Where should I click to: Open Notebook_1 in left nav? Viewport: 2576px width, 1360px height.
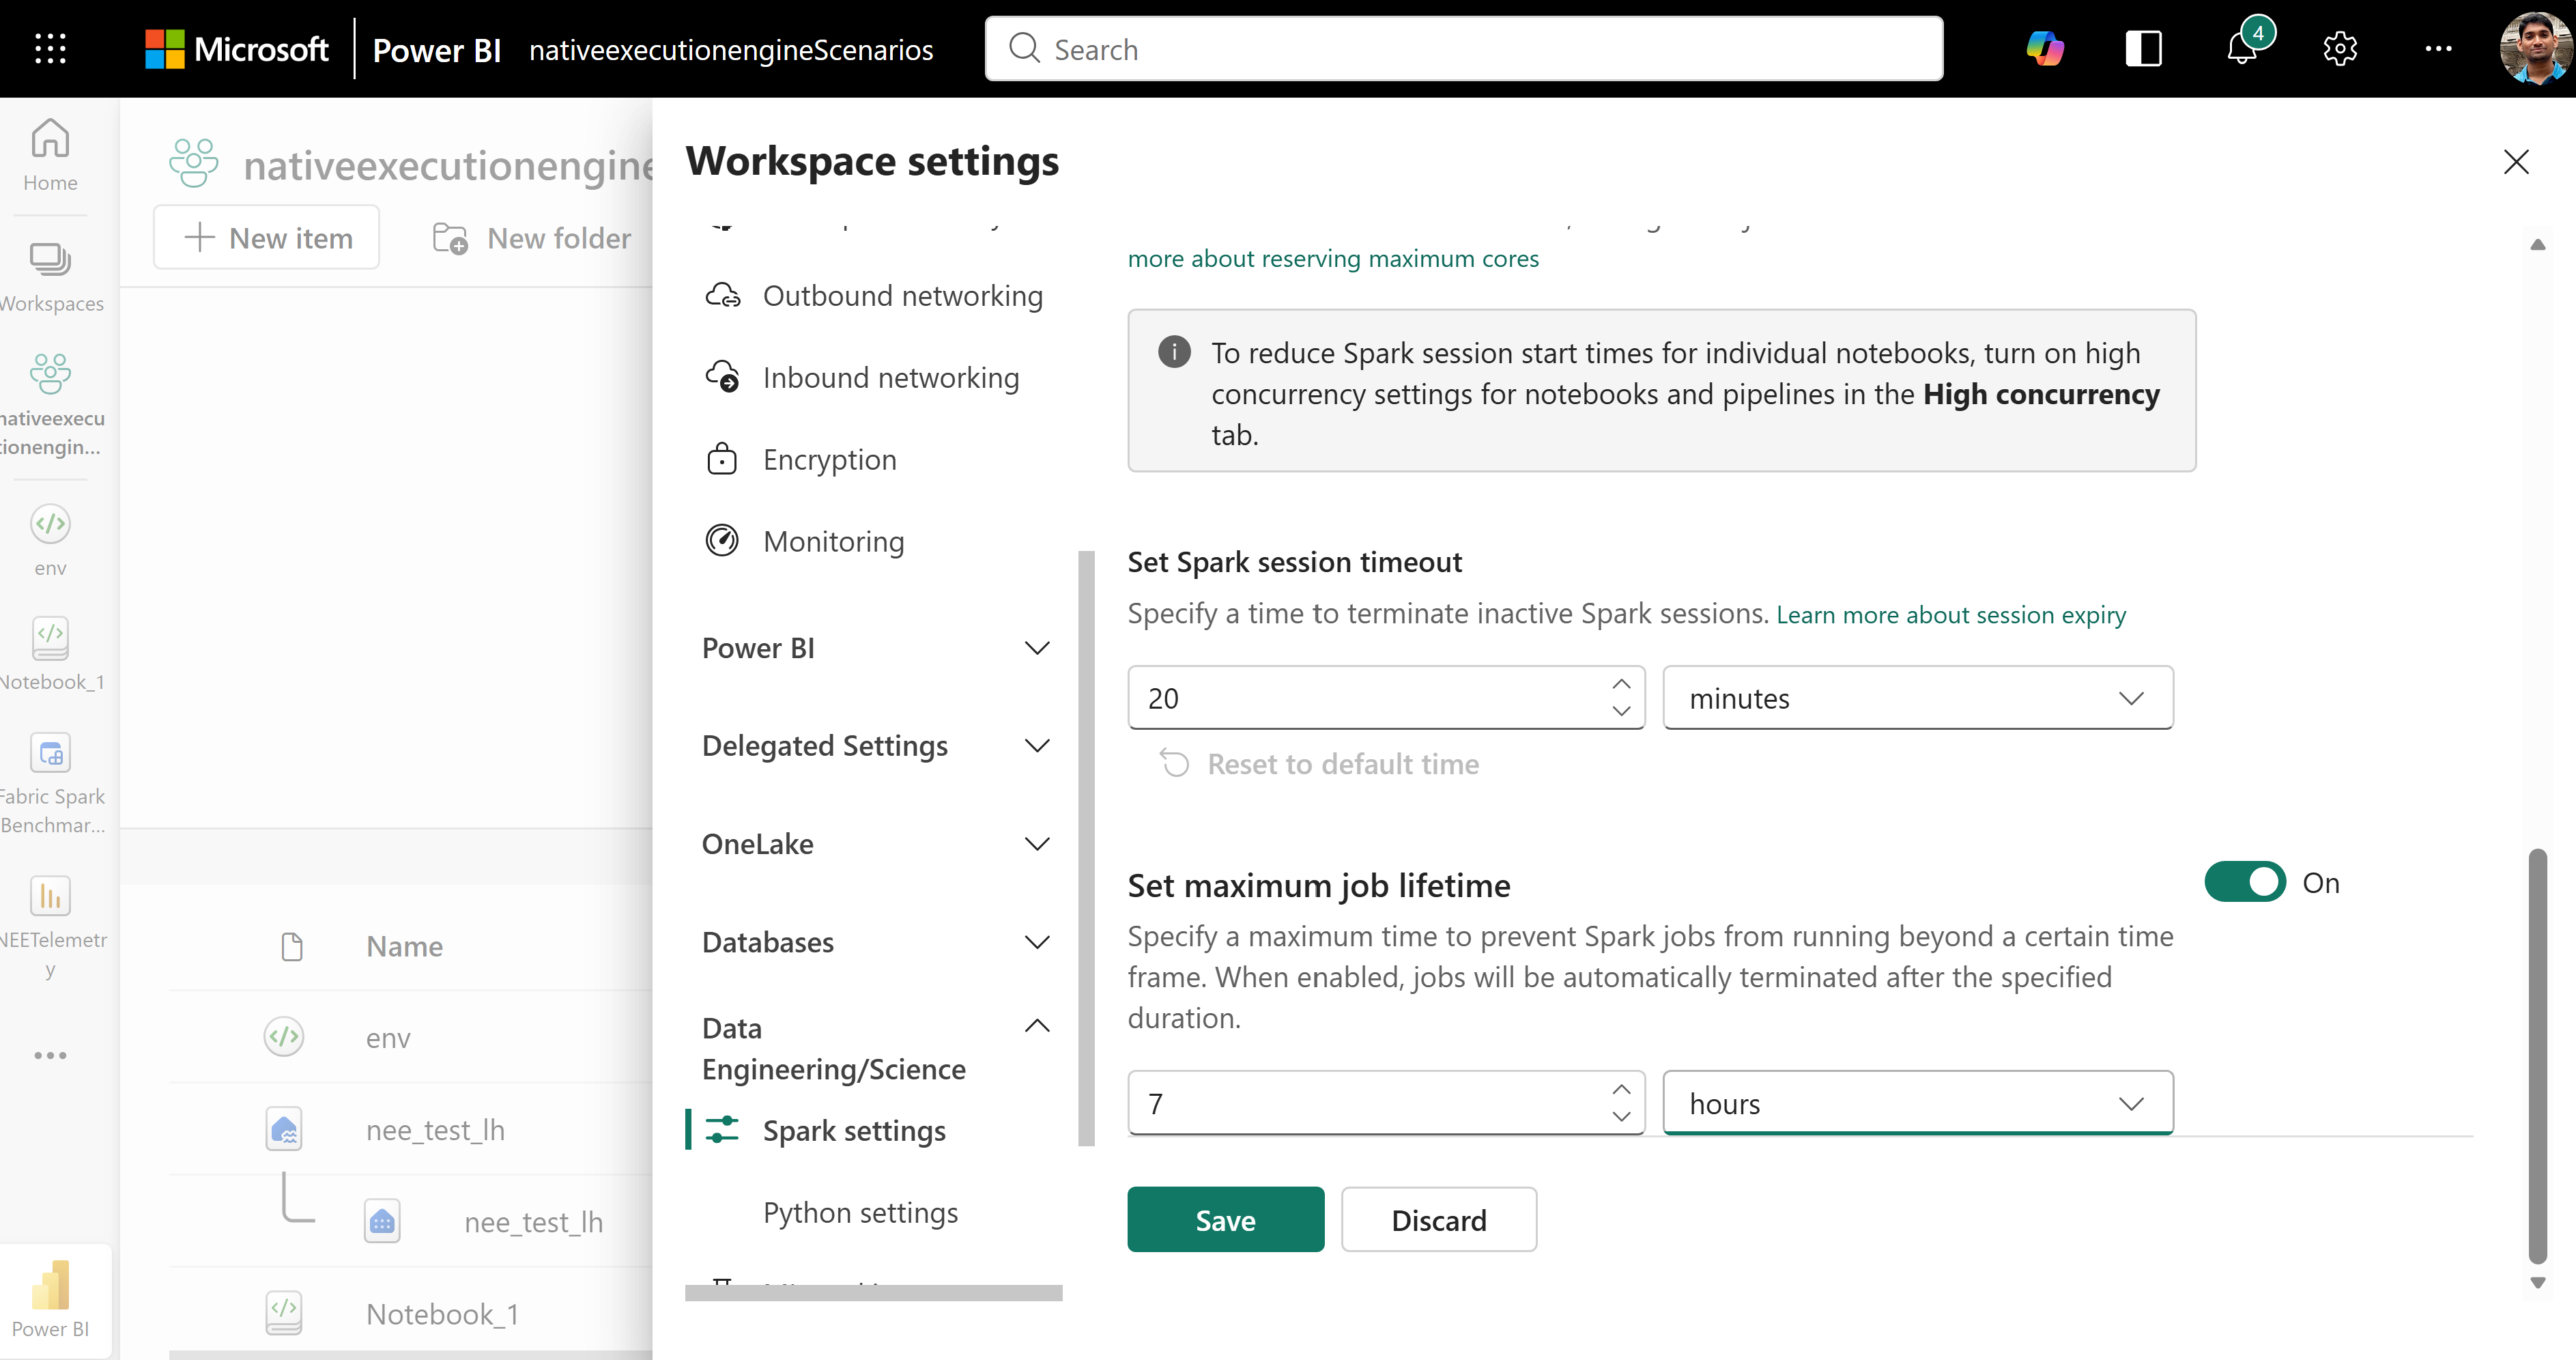click(x=50, y=655)
